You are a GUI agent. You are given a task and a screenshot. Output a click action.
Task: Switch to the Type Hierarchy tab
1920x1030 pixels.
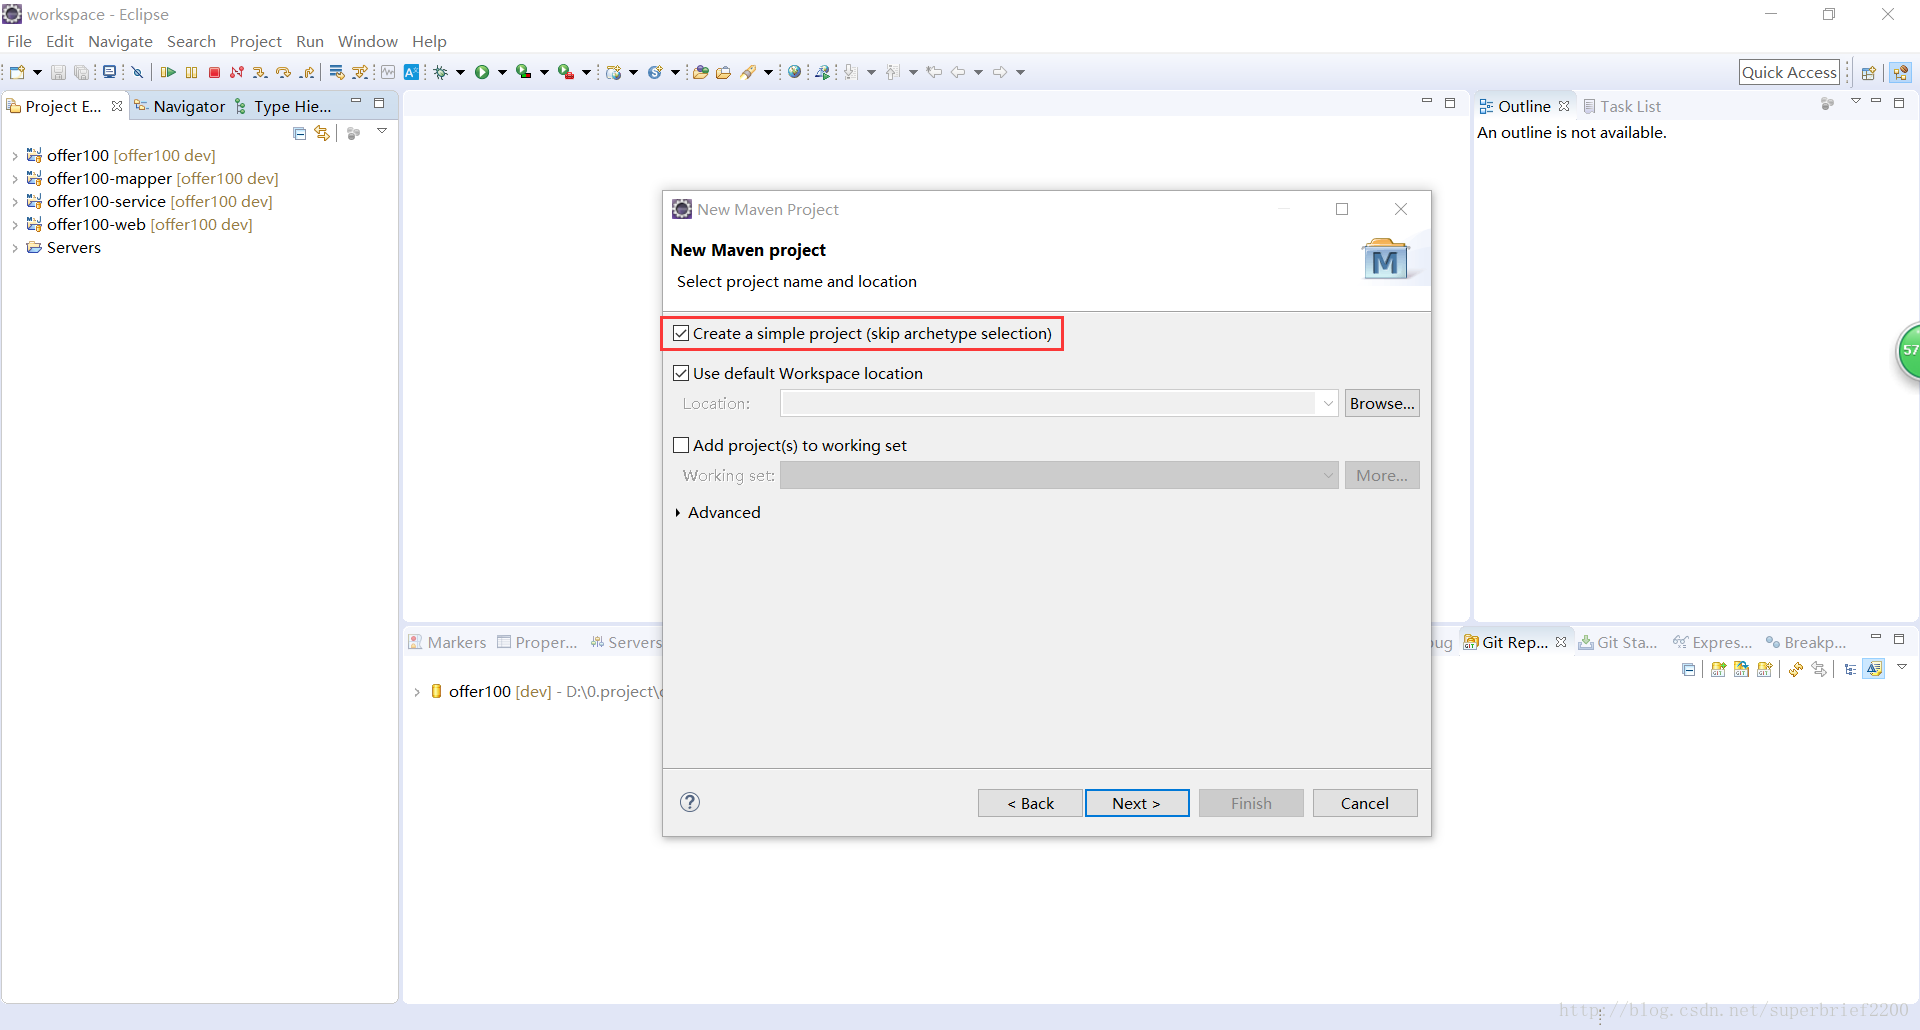coord(282,106)
